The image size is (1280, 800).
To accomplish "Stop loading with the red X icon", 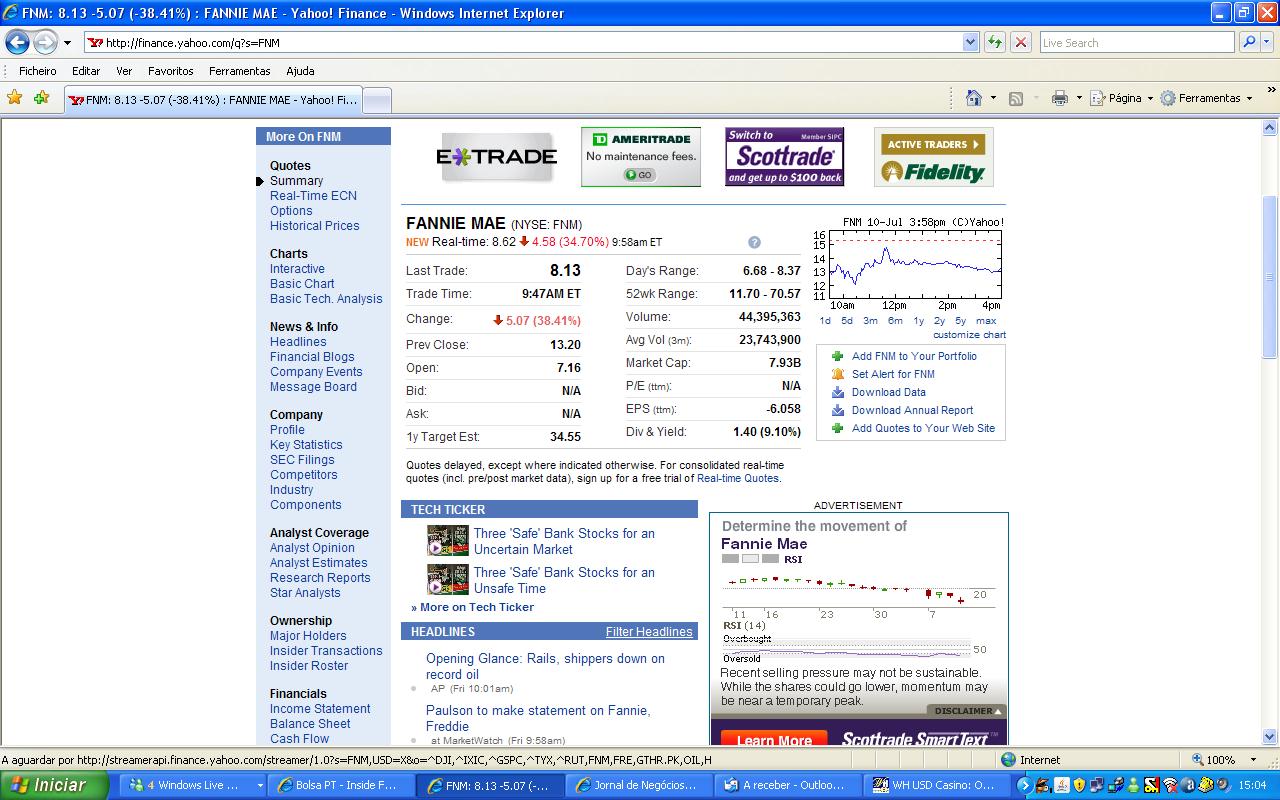I will point(1021,42).
